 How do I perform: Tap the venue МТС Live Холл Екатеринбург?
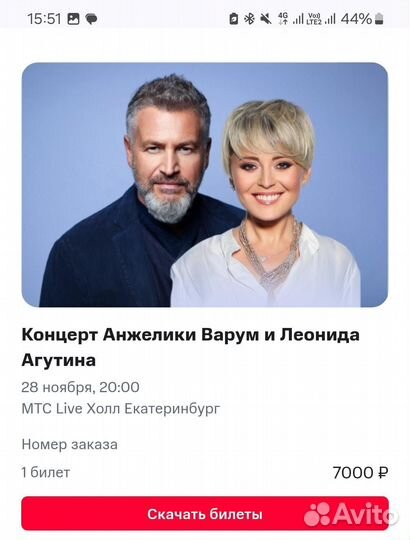(121, 409)
